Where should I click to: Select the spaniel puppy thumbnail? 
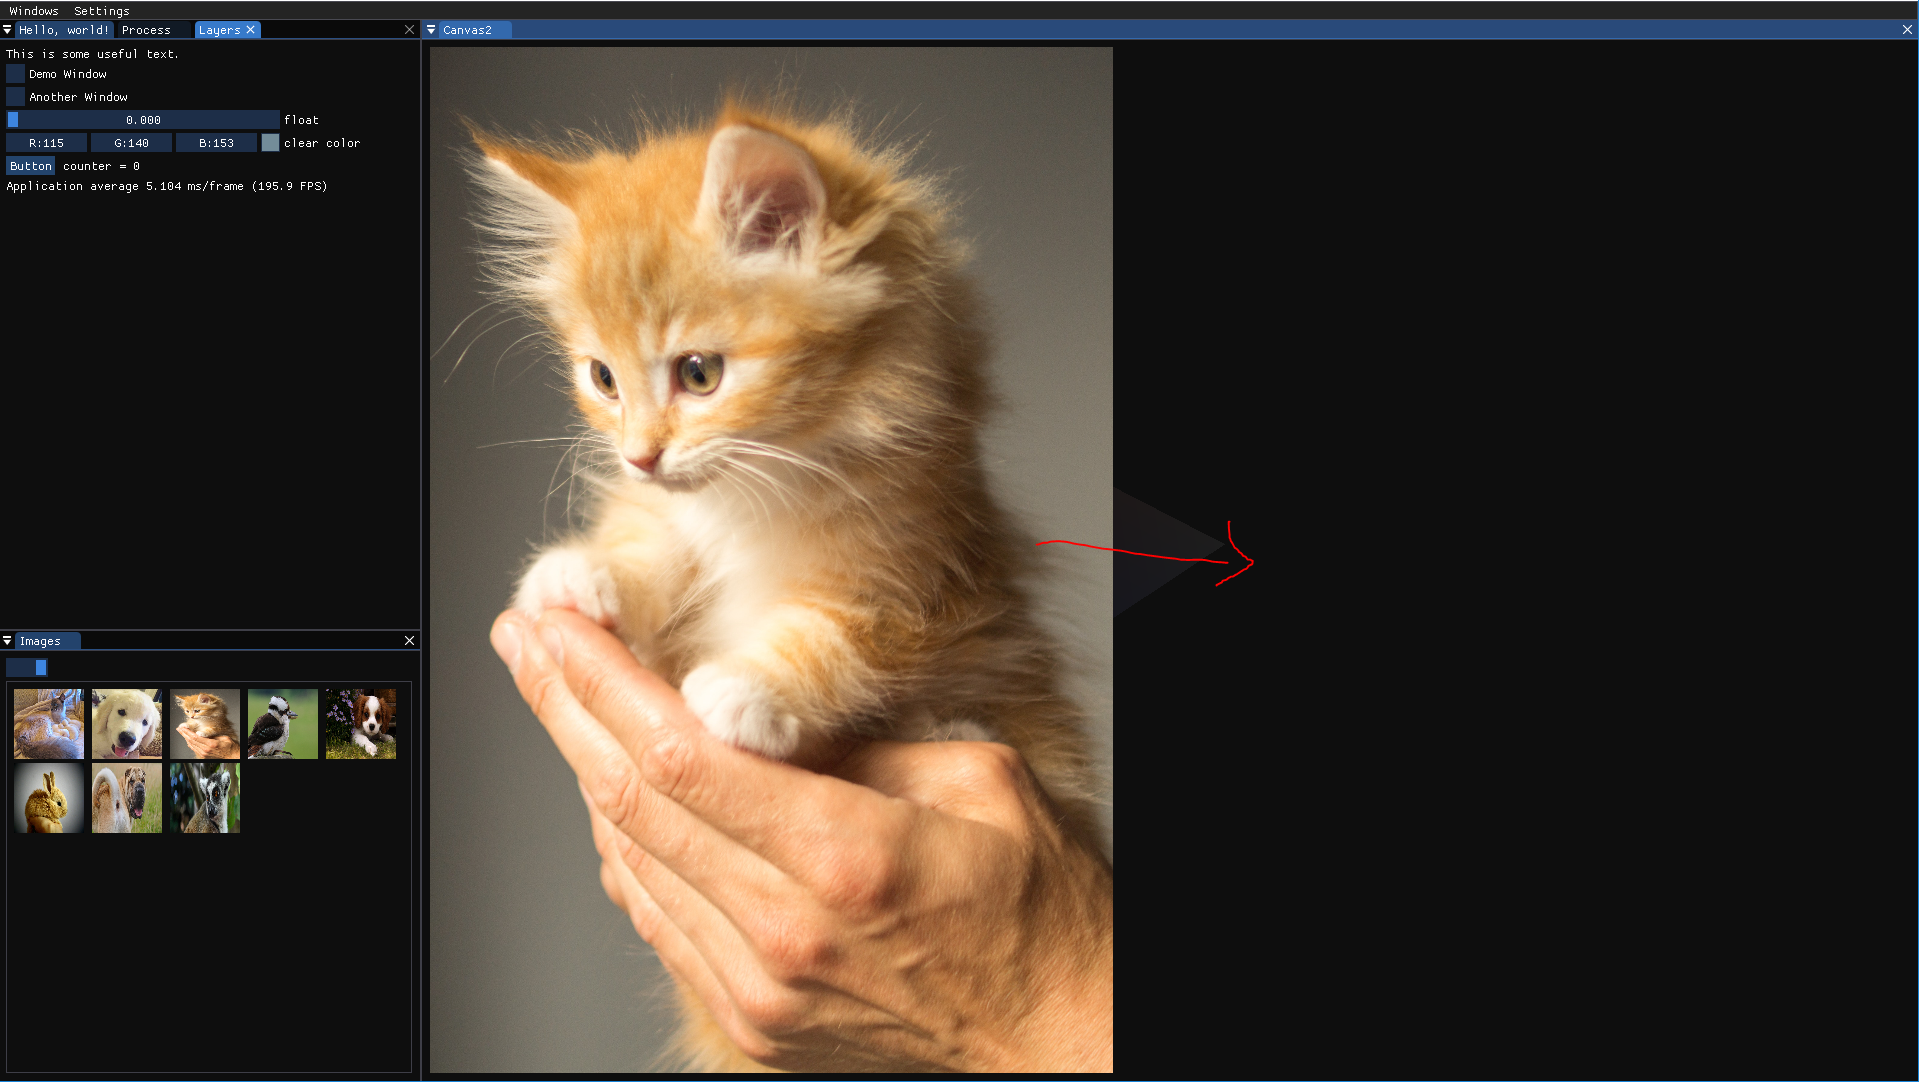(361, 724)
